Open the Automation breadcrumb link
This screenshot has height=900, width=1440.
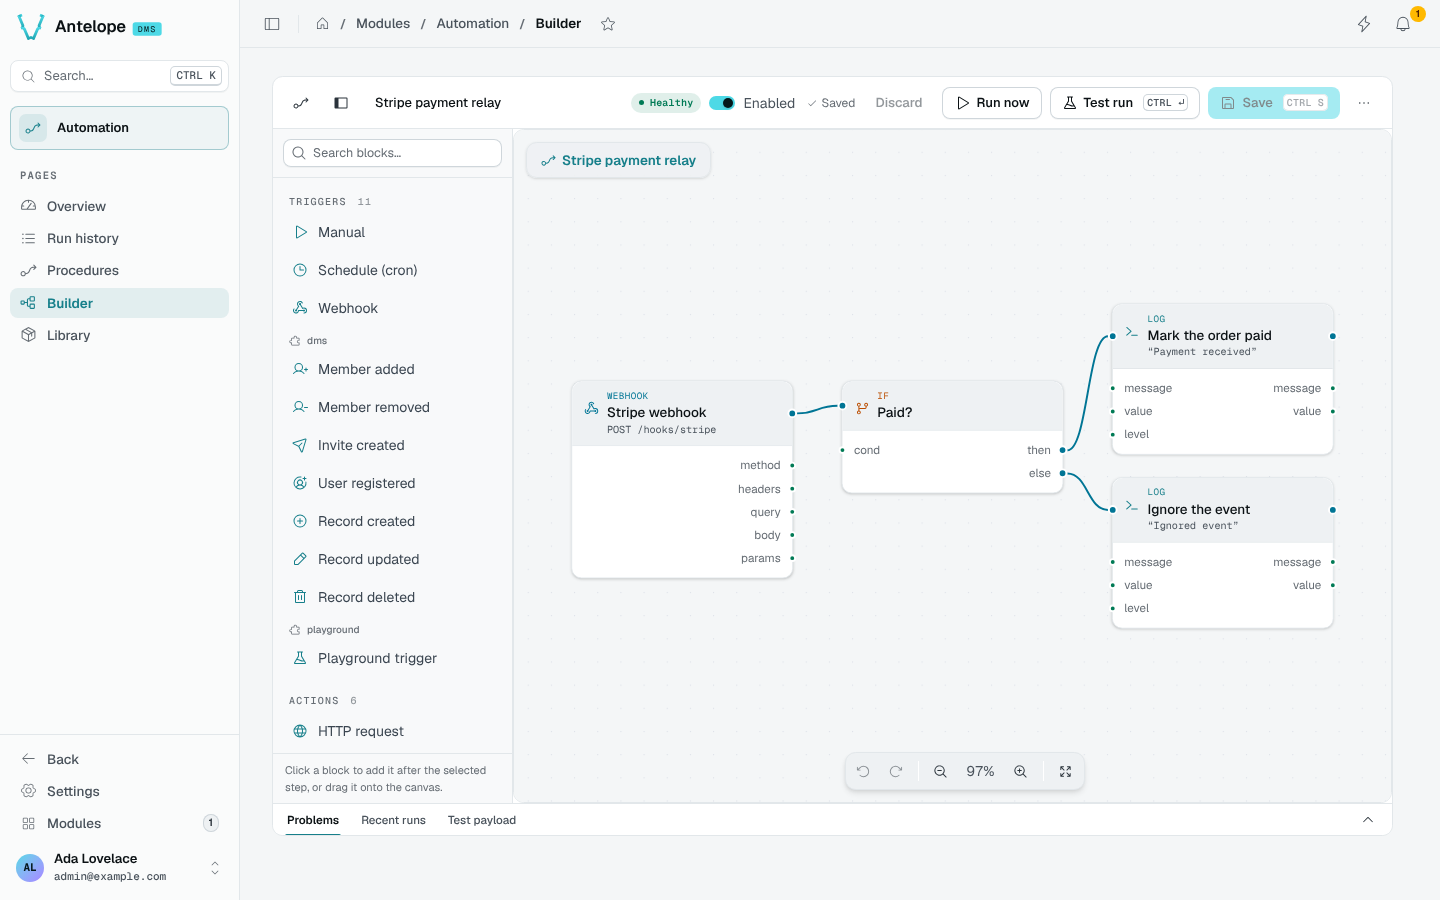[x=473, y=24]
